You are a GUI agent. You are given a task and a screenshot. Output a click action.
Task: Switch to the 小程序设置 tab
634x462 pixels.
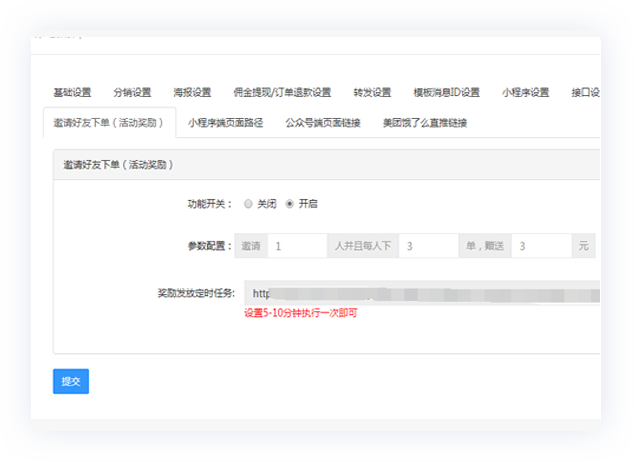click(x=526, y=93)
